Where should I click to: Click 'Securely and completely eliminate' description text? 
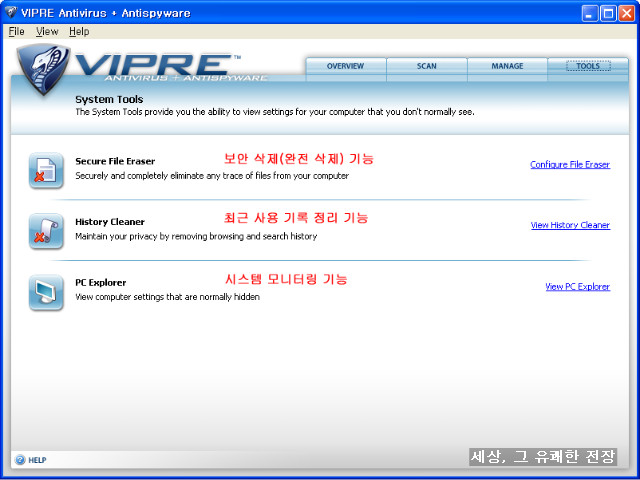(x=212, y=176)
